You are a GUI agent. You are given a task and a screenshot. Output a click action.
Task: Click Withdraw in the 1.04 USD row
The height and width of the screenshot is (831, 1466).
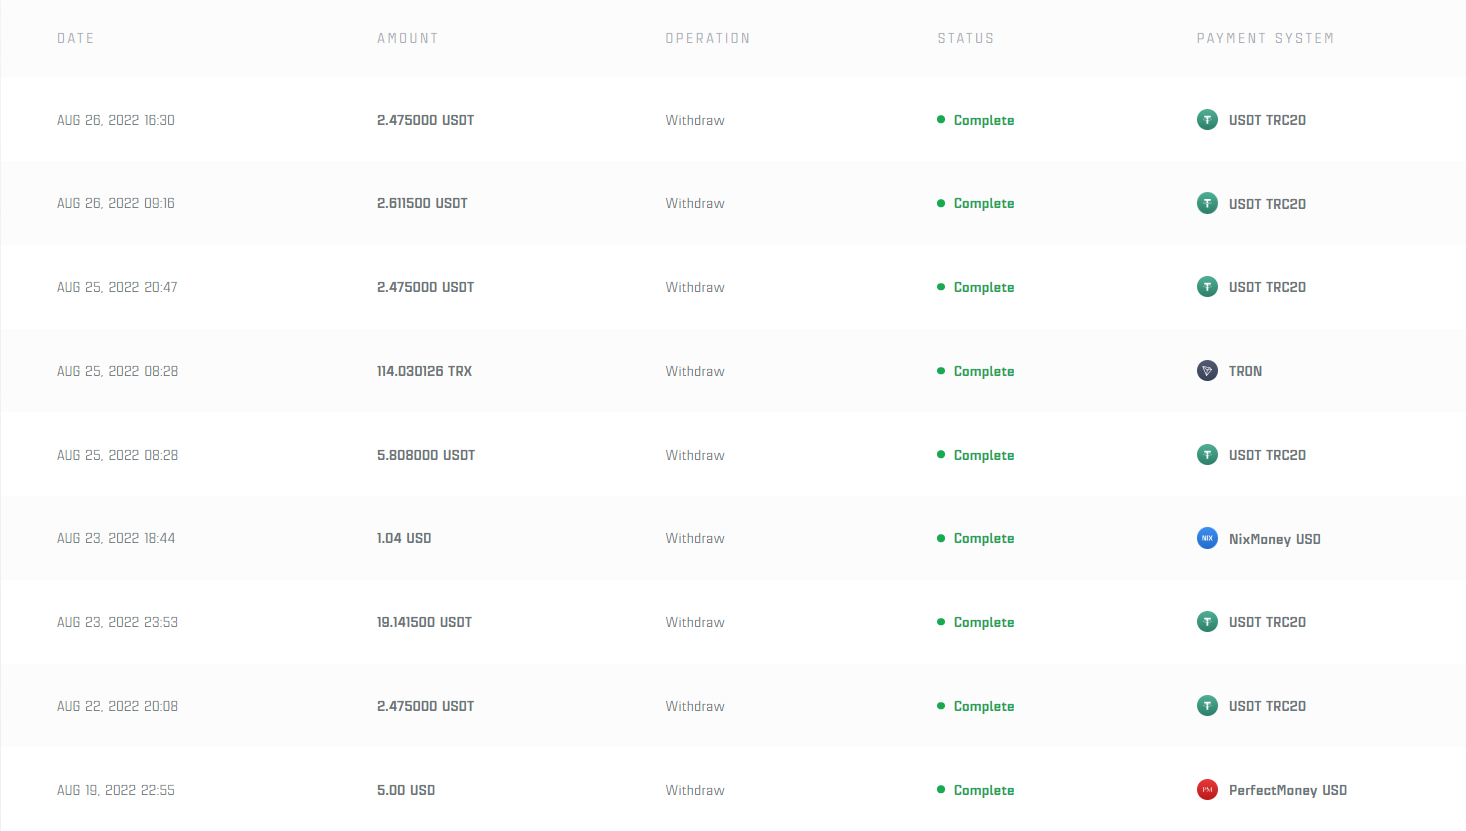click(x=695, y=538)
